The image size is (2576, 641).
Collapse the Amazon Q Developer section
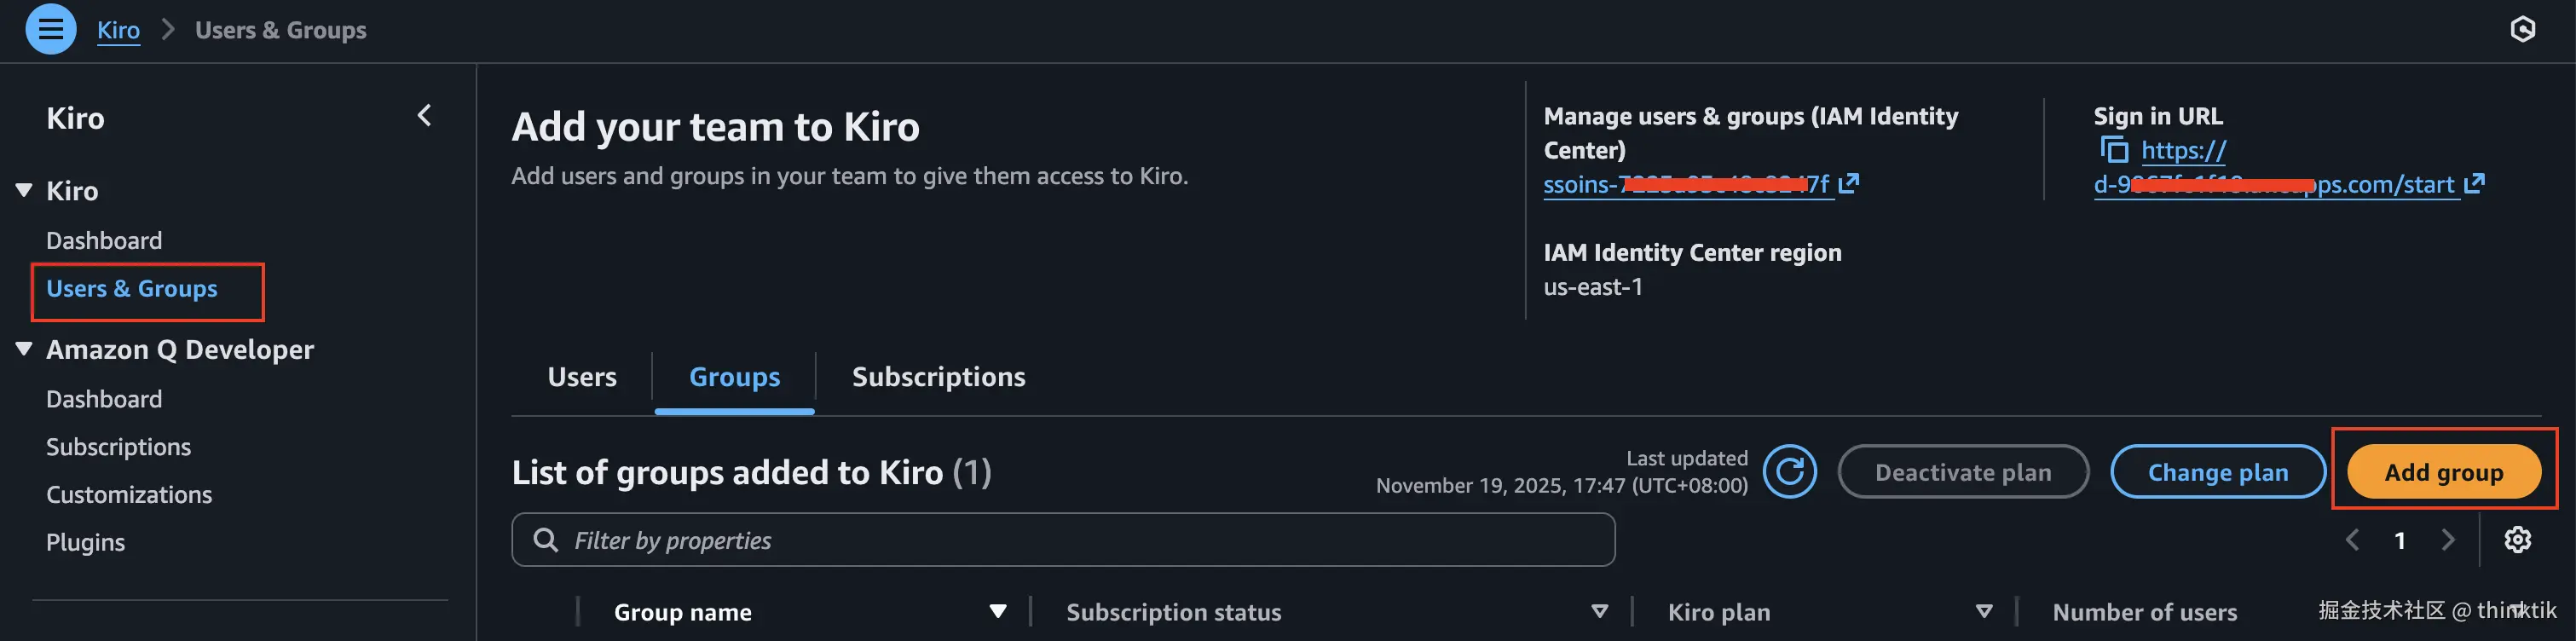pyautogui.click(x=24, y=349)
